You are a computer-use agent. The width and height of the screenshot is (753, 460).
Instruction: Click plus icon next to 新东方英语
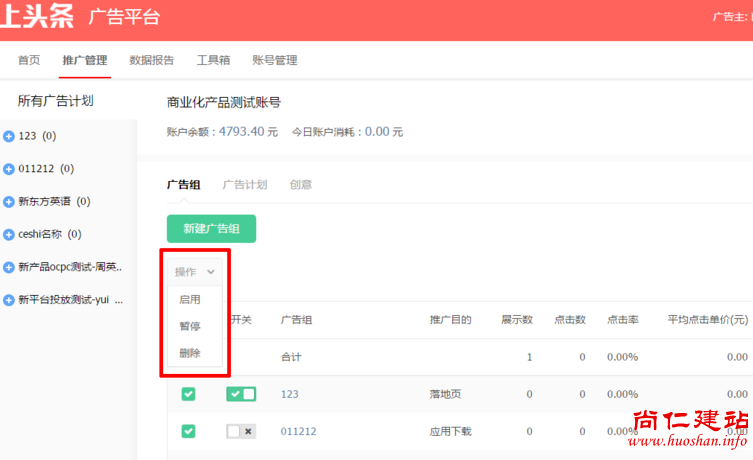coord(9,202)
